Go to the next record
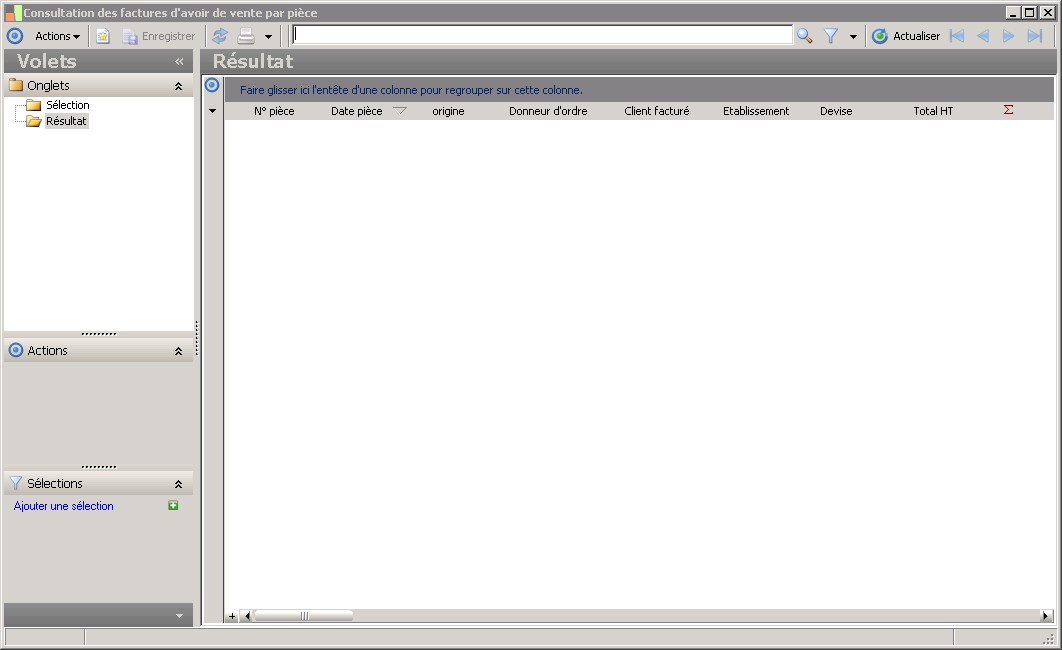1062x650 pixels. pyautogui.click(x=1008, y=36)
